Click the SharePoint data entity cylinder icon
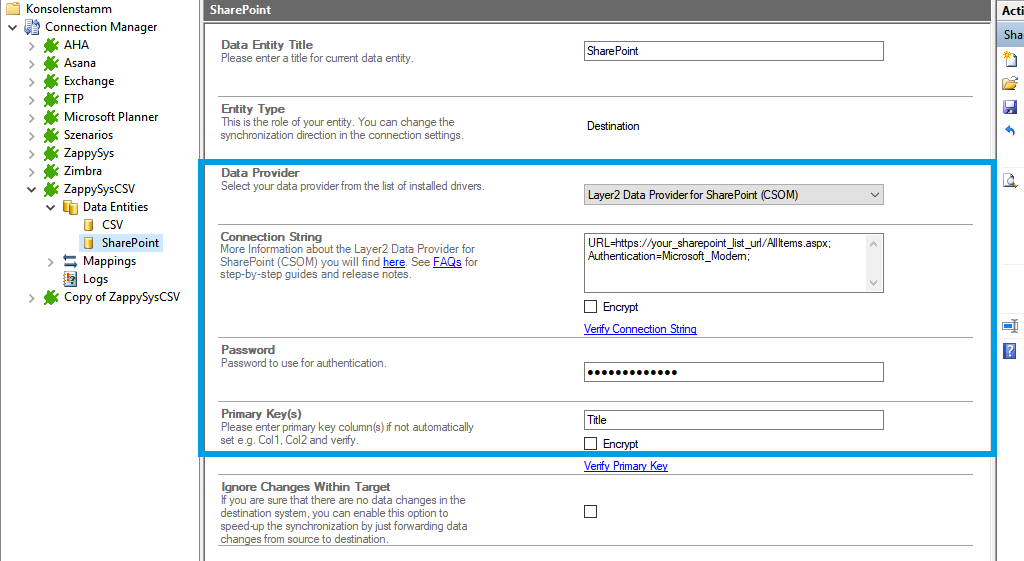Screen dimensions: 1024x561 pyautogui.click(x=89, y=243)
